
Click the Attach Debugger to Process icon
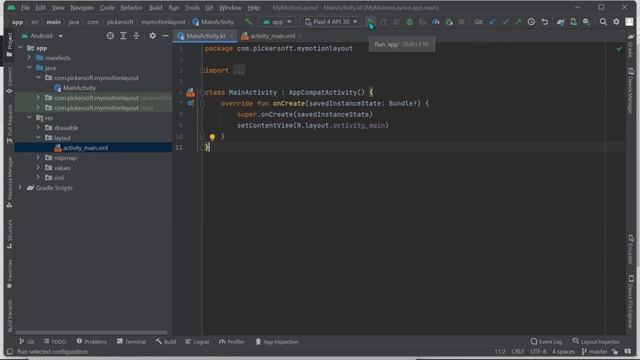[449, 22]
